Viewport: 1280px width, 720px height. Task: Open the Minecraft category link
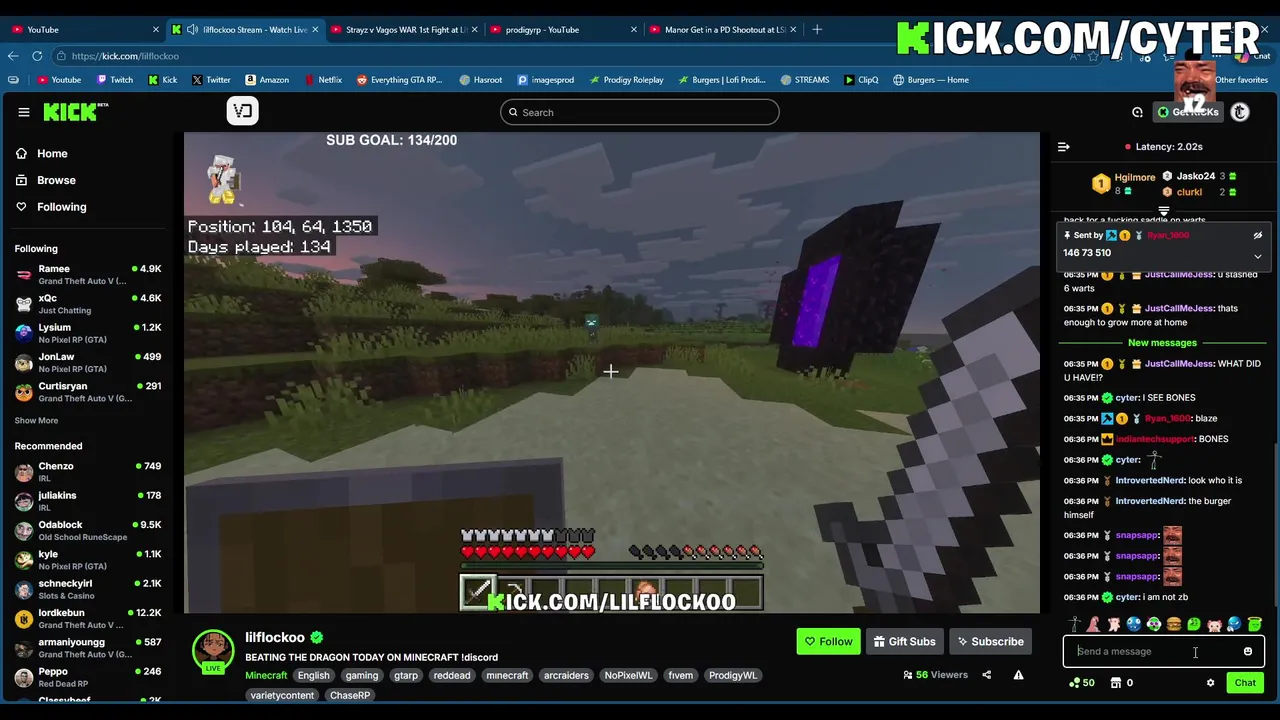(266, 675)
